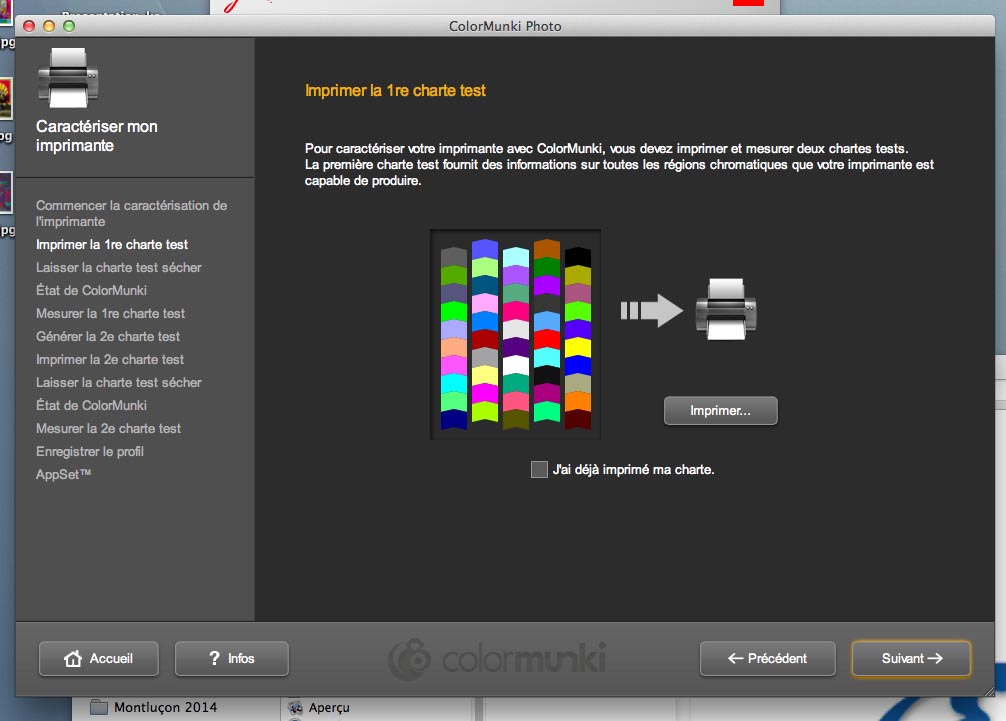Choose Laisser la charte test sécher below Imprimer la 1re
This screenshot has width=1006, height=721.
[x=119, y=267]
